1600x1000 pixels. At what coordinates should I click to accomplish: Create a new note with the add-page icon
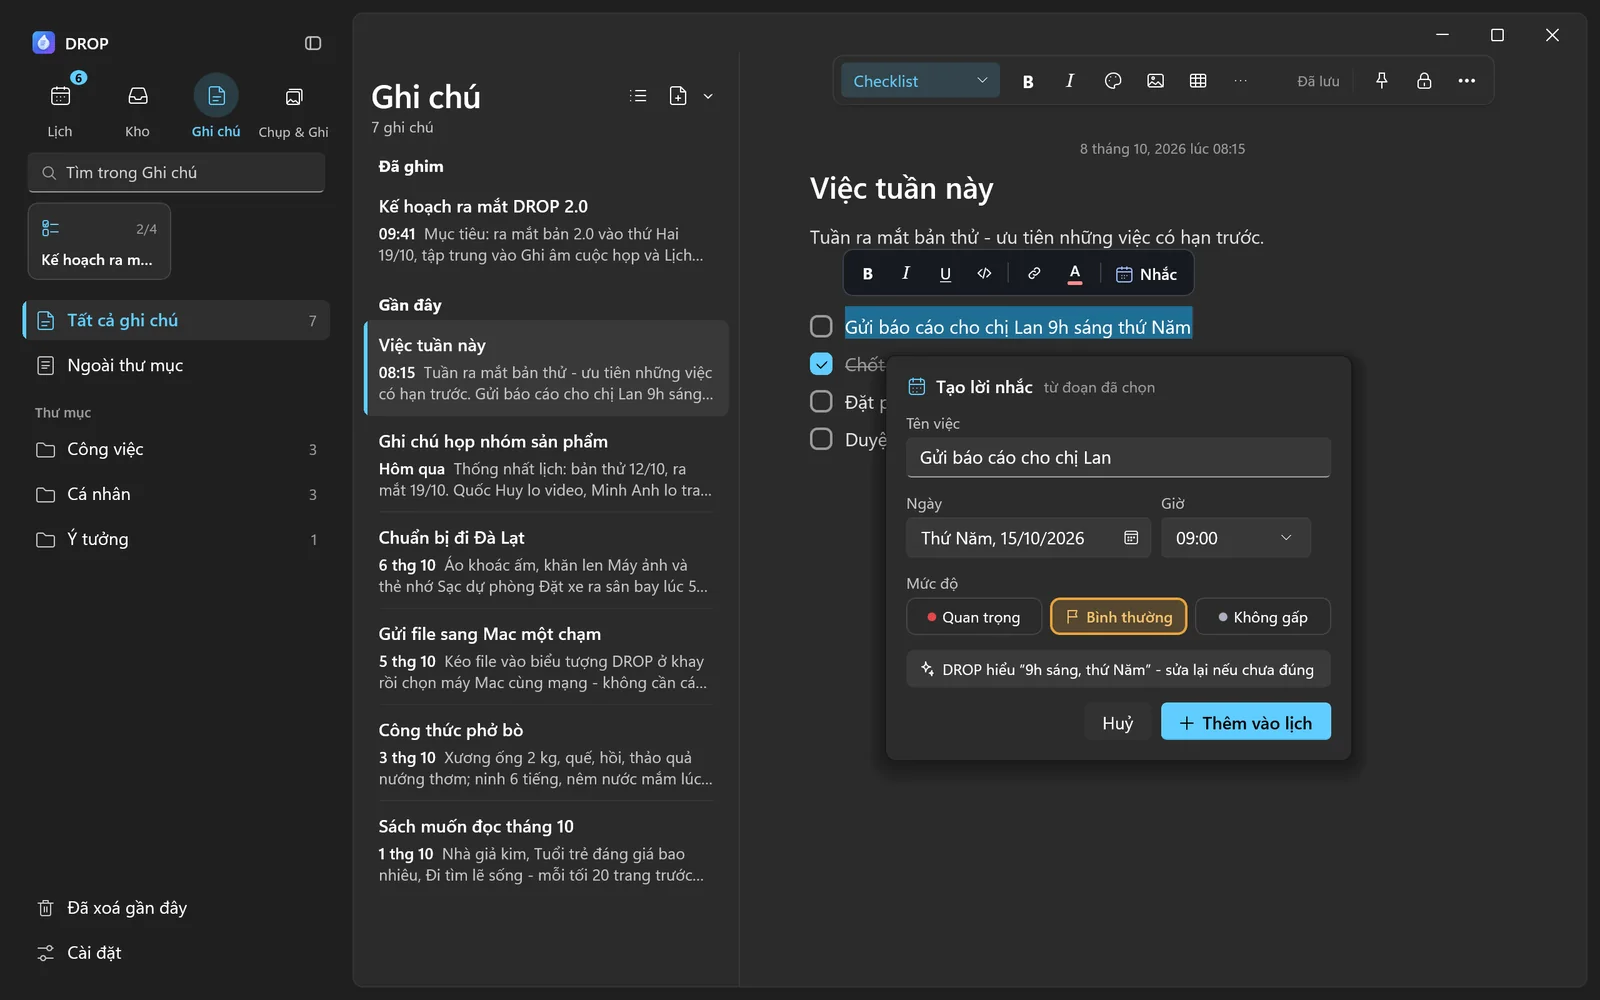[678, 96]
